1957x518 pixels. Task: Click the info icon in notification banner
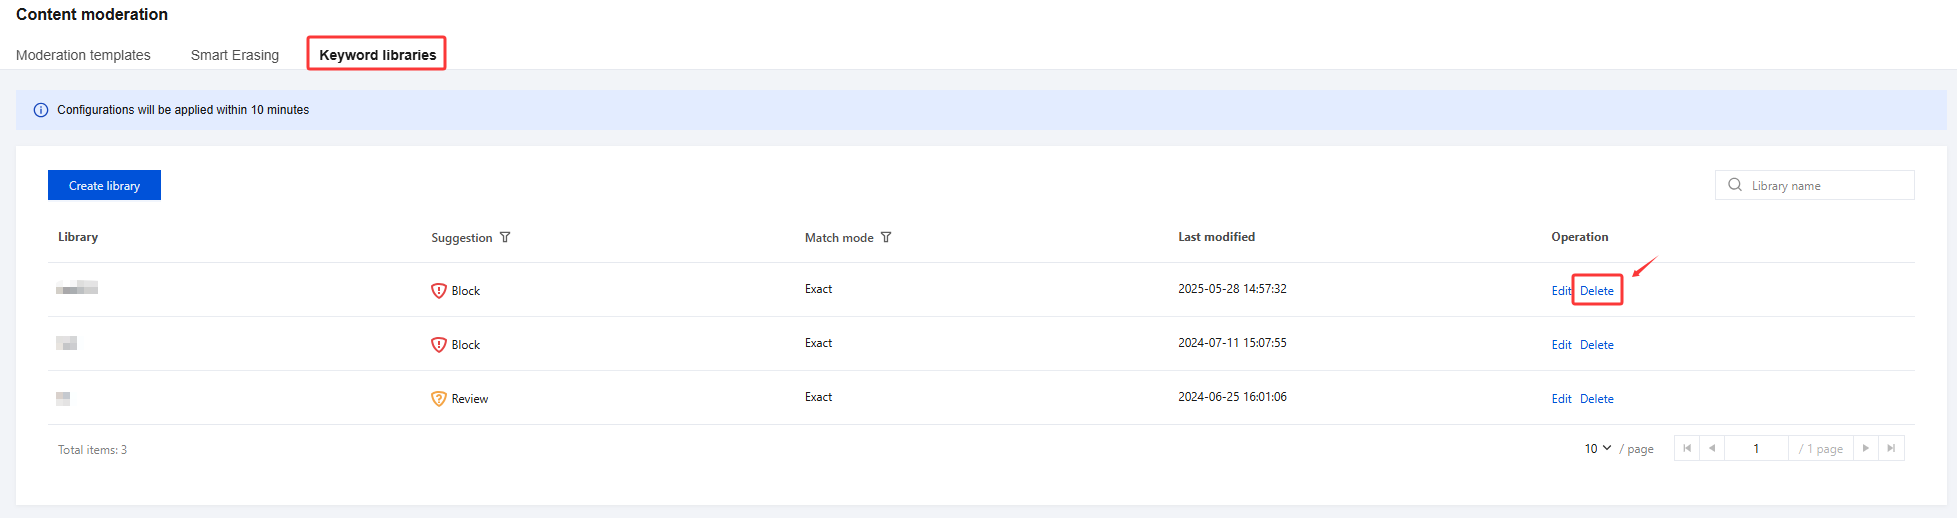click(x=41, y=110)
